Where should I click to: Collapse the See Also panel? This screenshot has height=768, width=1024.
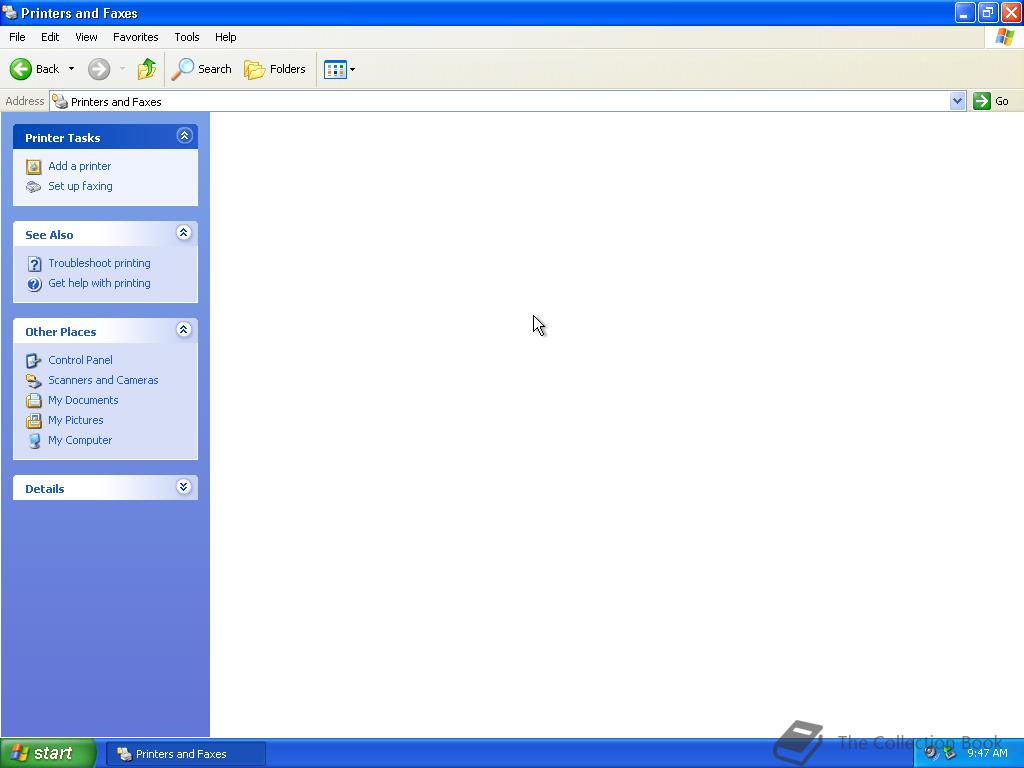click(x=184, y=232)
